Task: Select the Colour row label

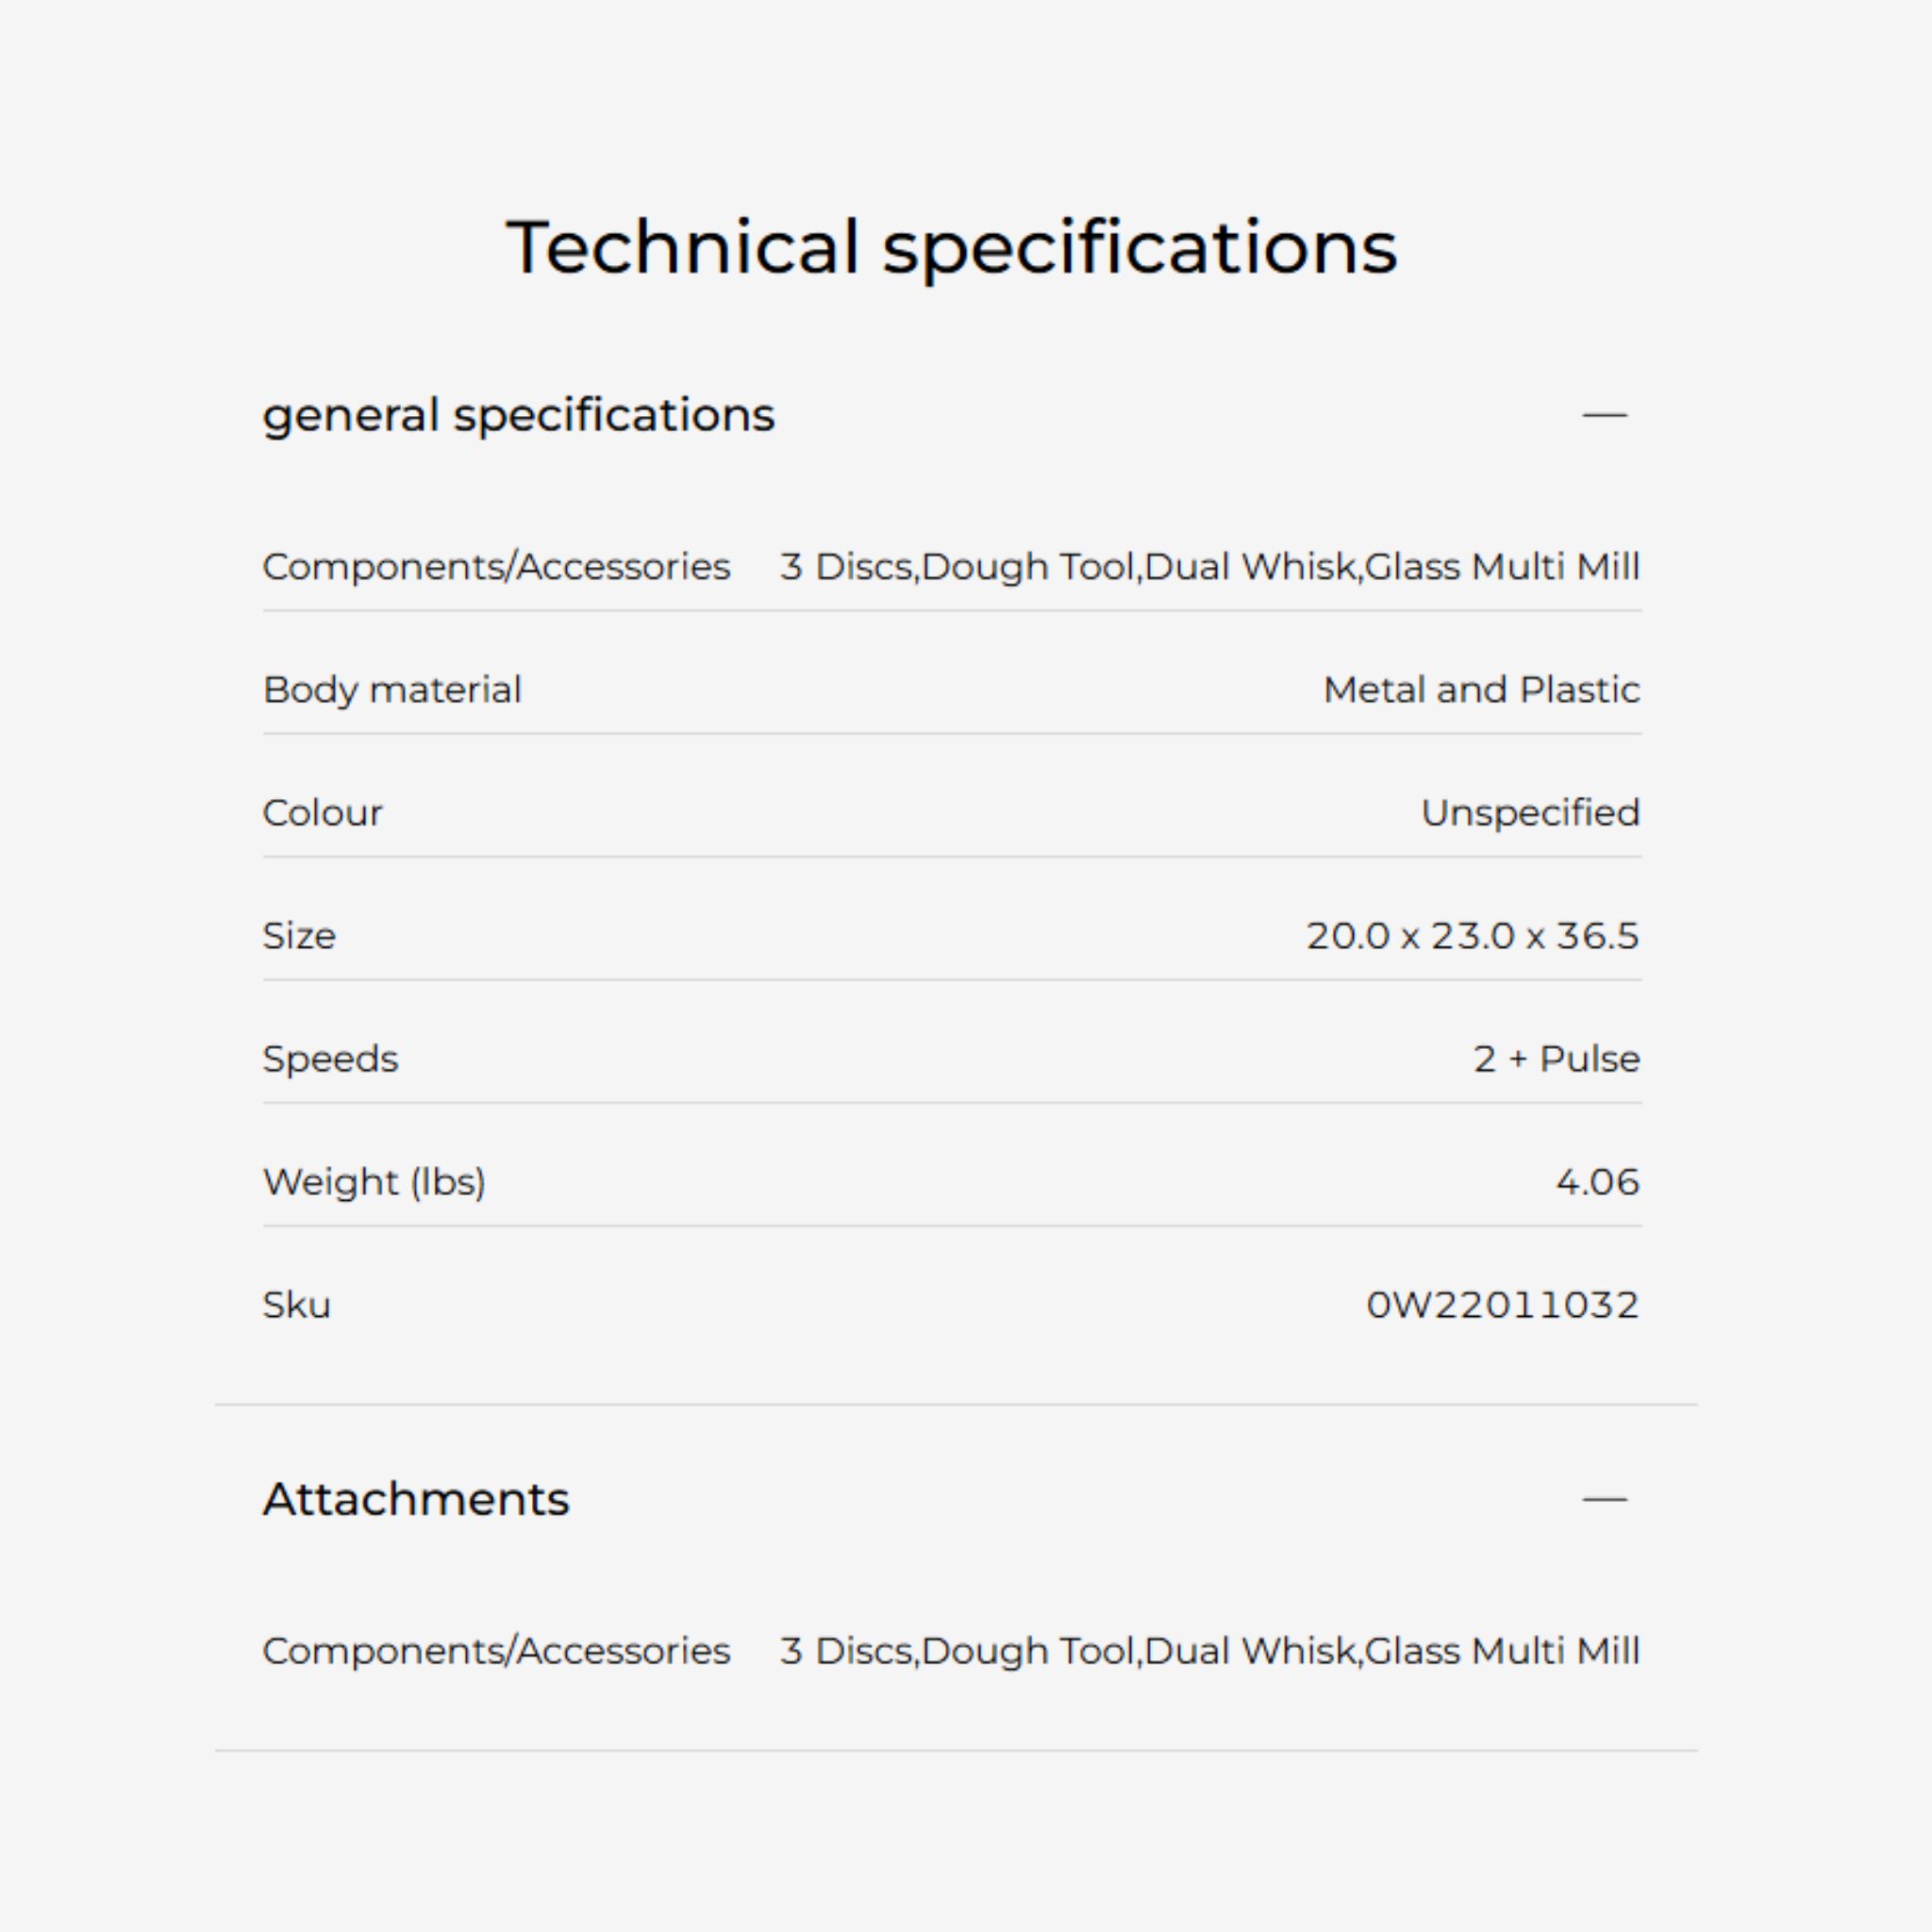Action: click(x=322, y=813)
